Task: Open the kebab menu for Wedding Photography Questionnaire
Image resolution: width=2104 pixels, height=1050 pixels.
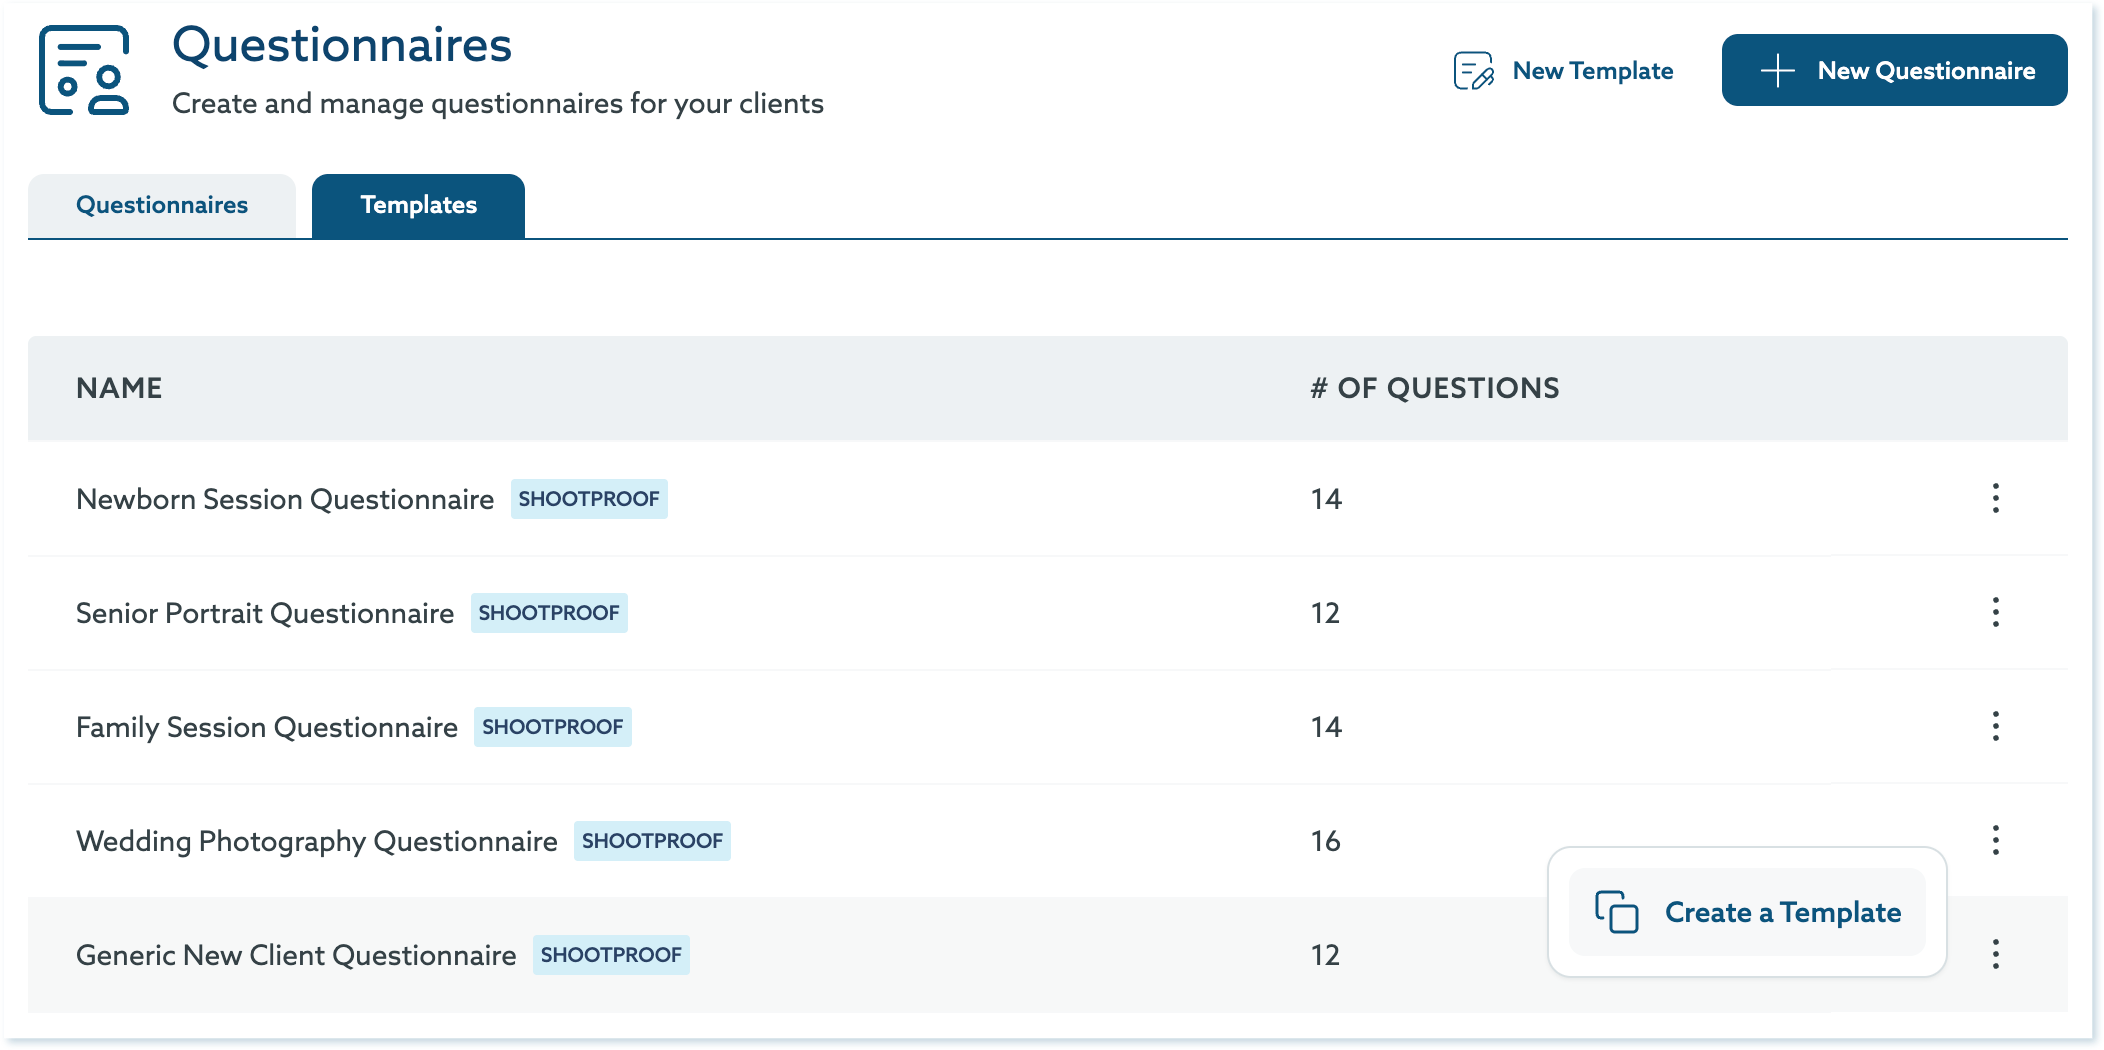Action: tap(1995, 840)
